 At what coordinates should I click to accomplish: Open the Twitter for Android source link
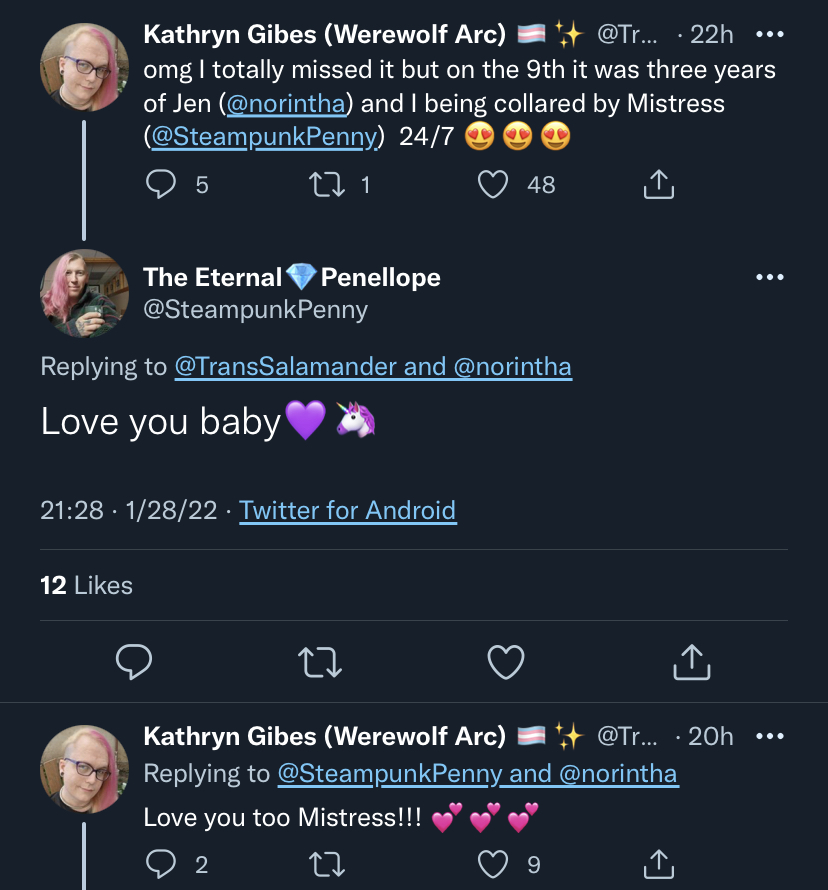[x=348, y=510]
